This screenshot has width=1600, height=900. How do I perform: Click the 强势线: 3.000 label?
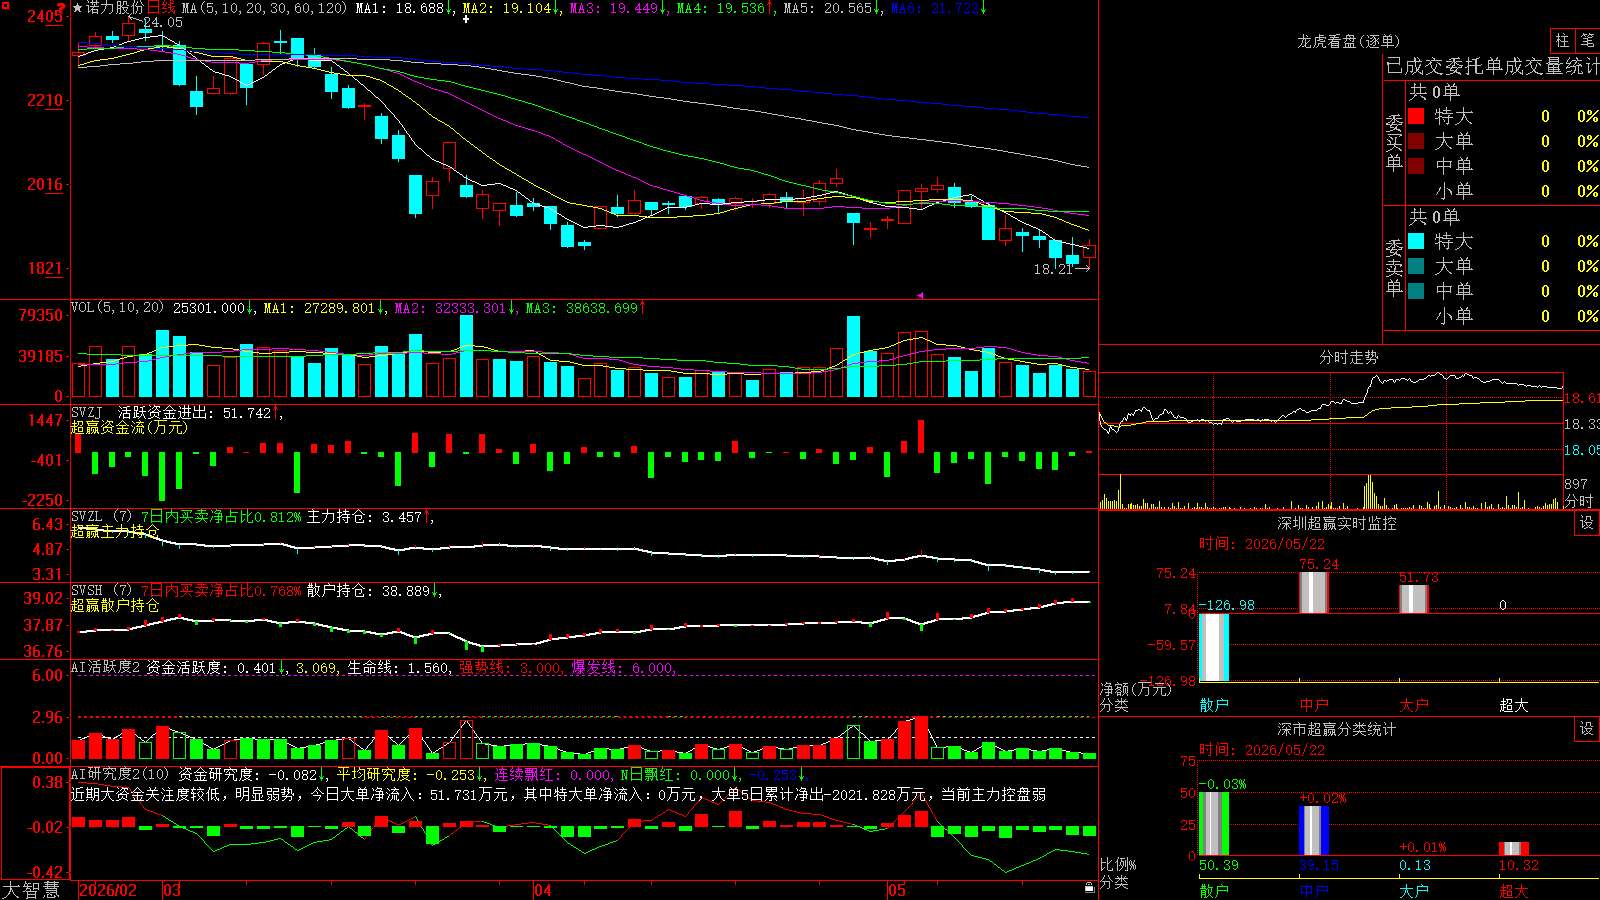coord(511,667)
